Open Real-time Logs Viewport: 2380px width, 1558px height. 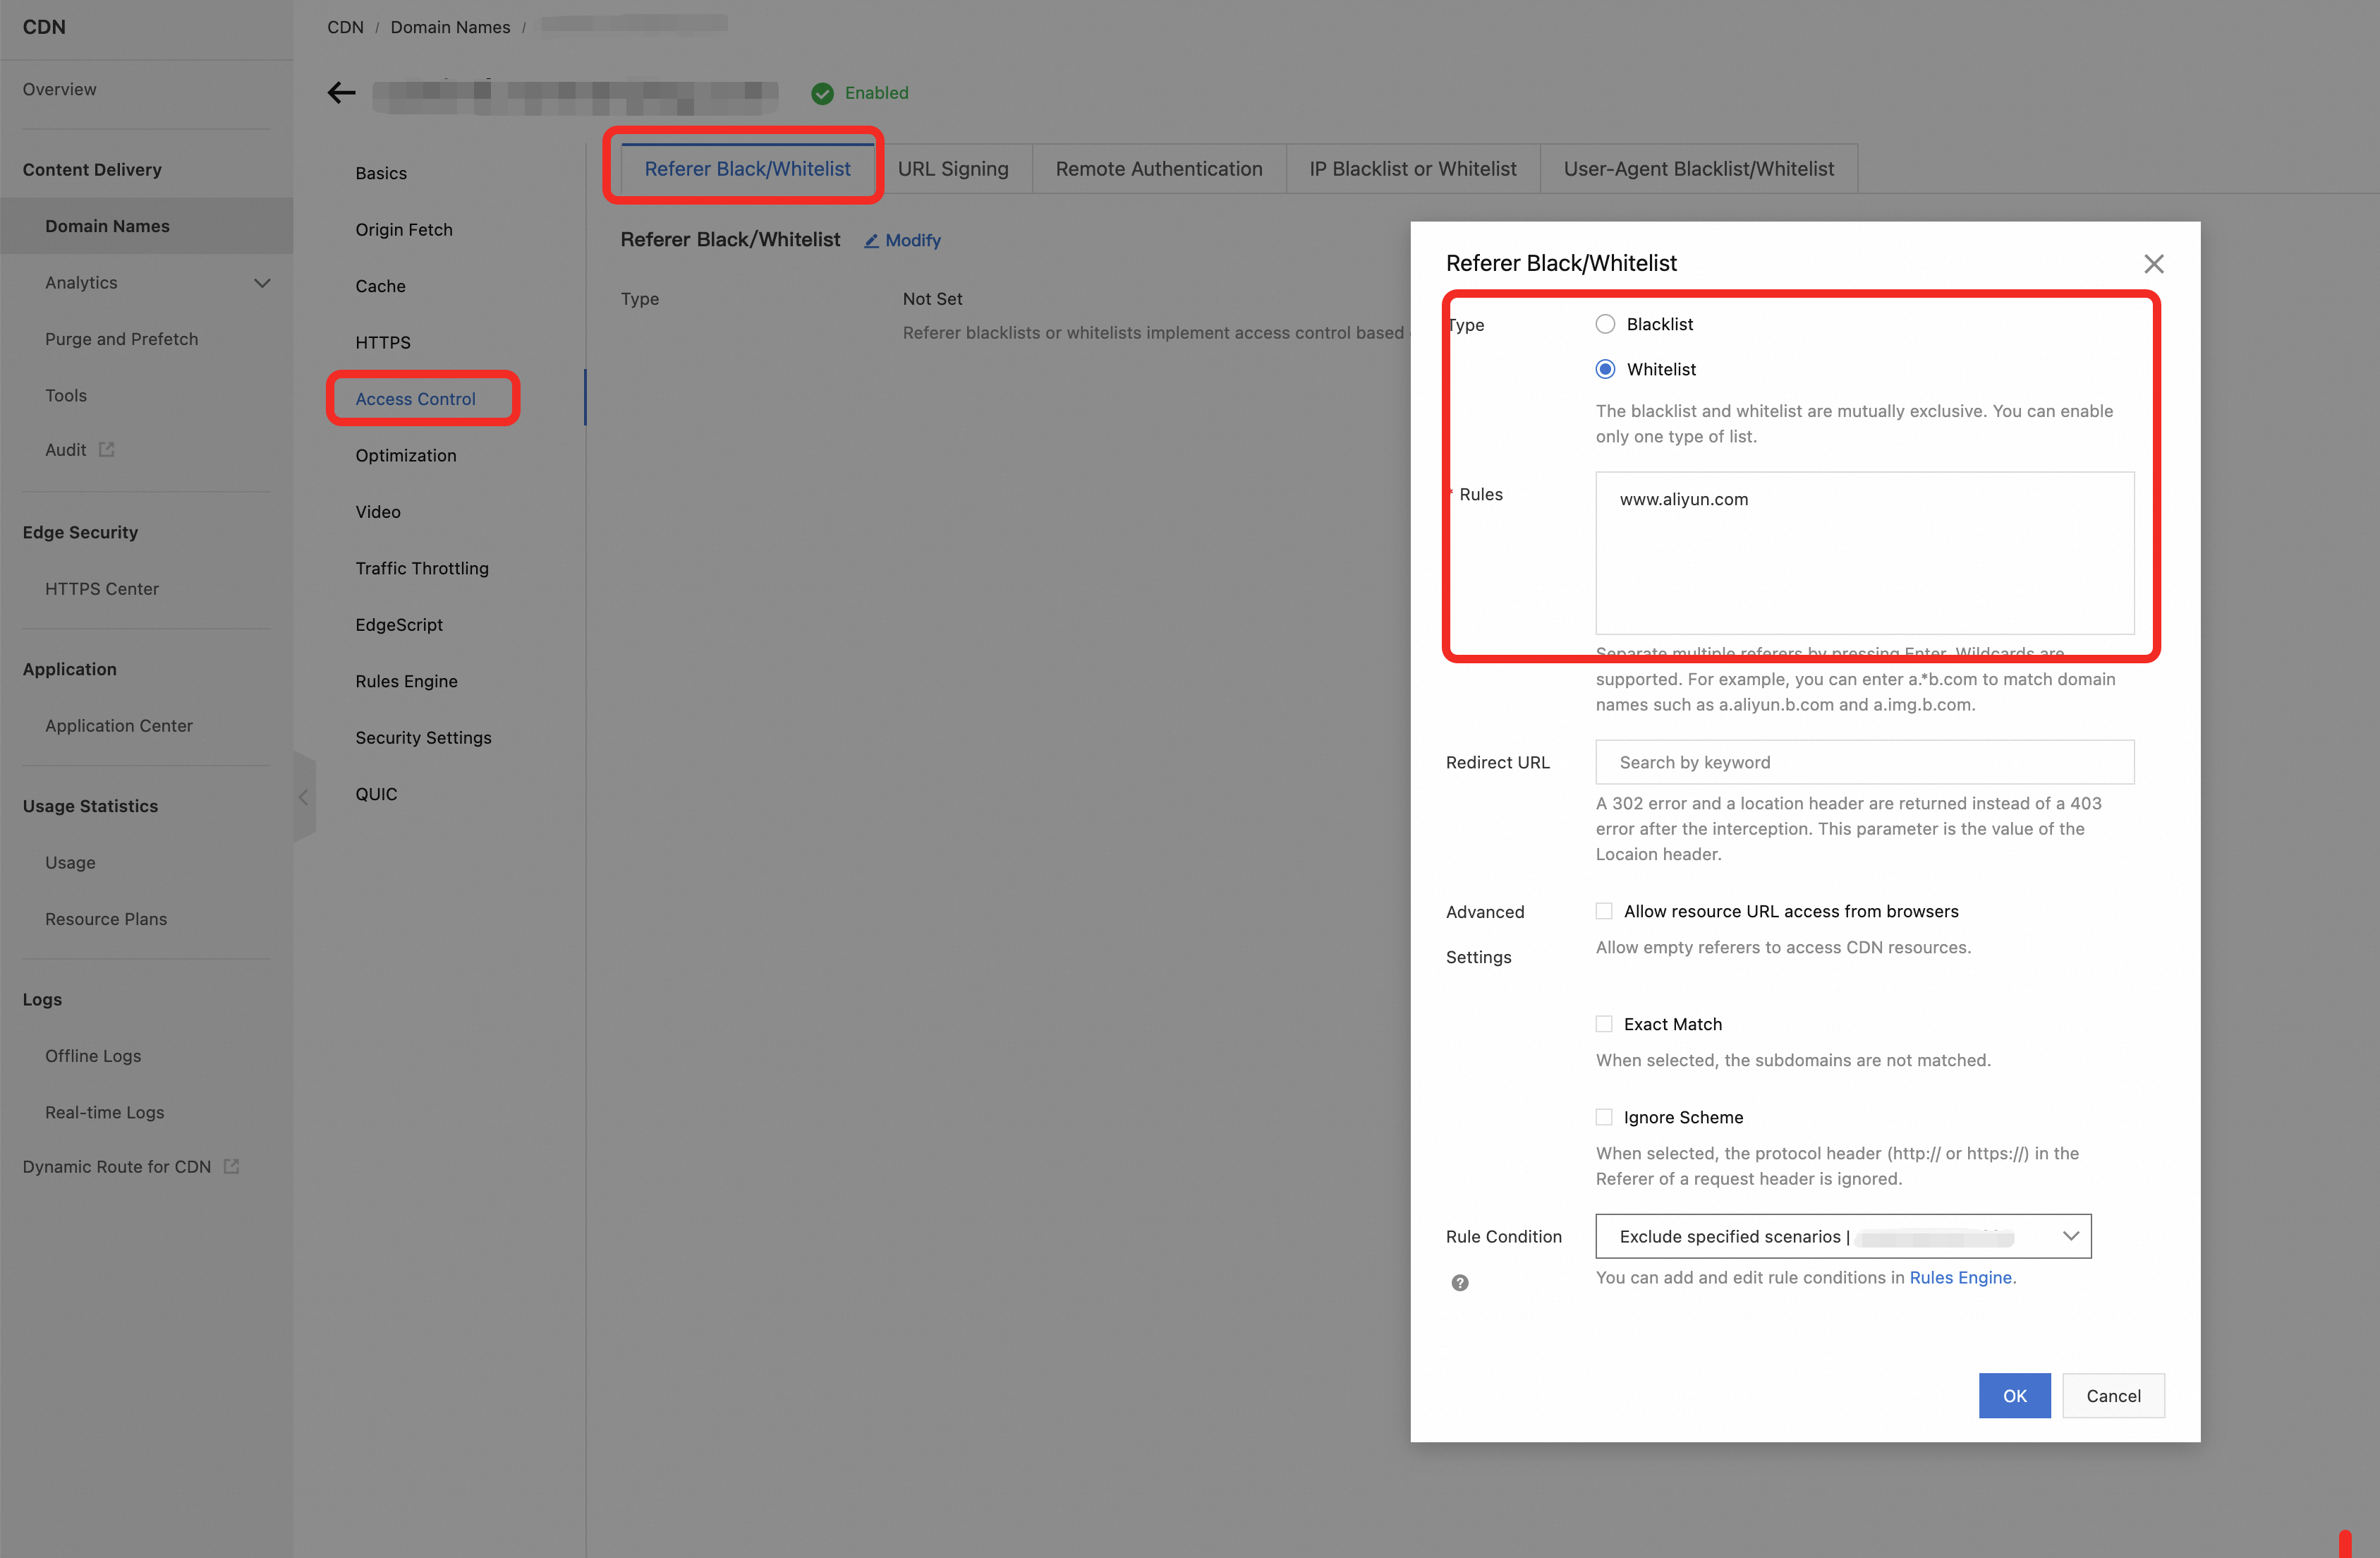point(104,1113)
